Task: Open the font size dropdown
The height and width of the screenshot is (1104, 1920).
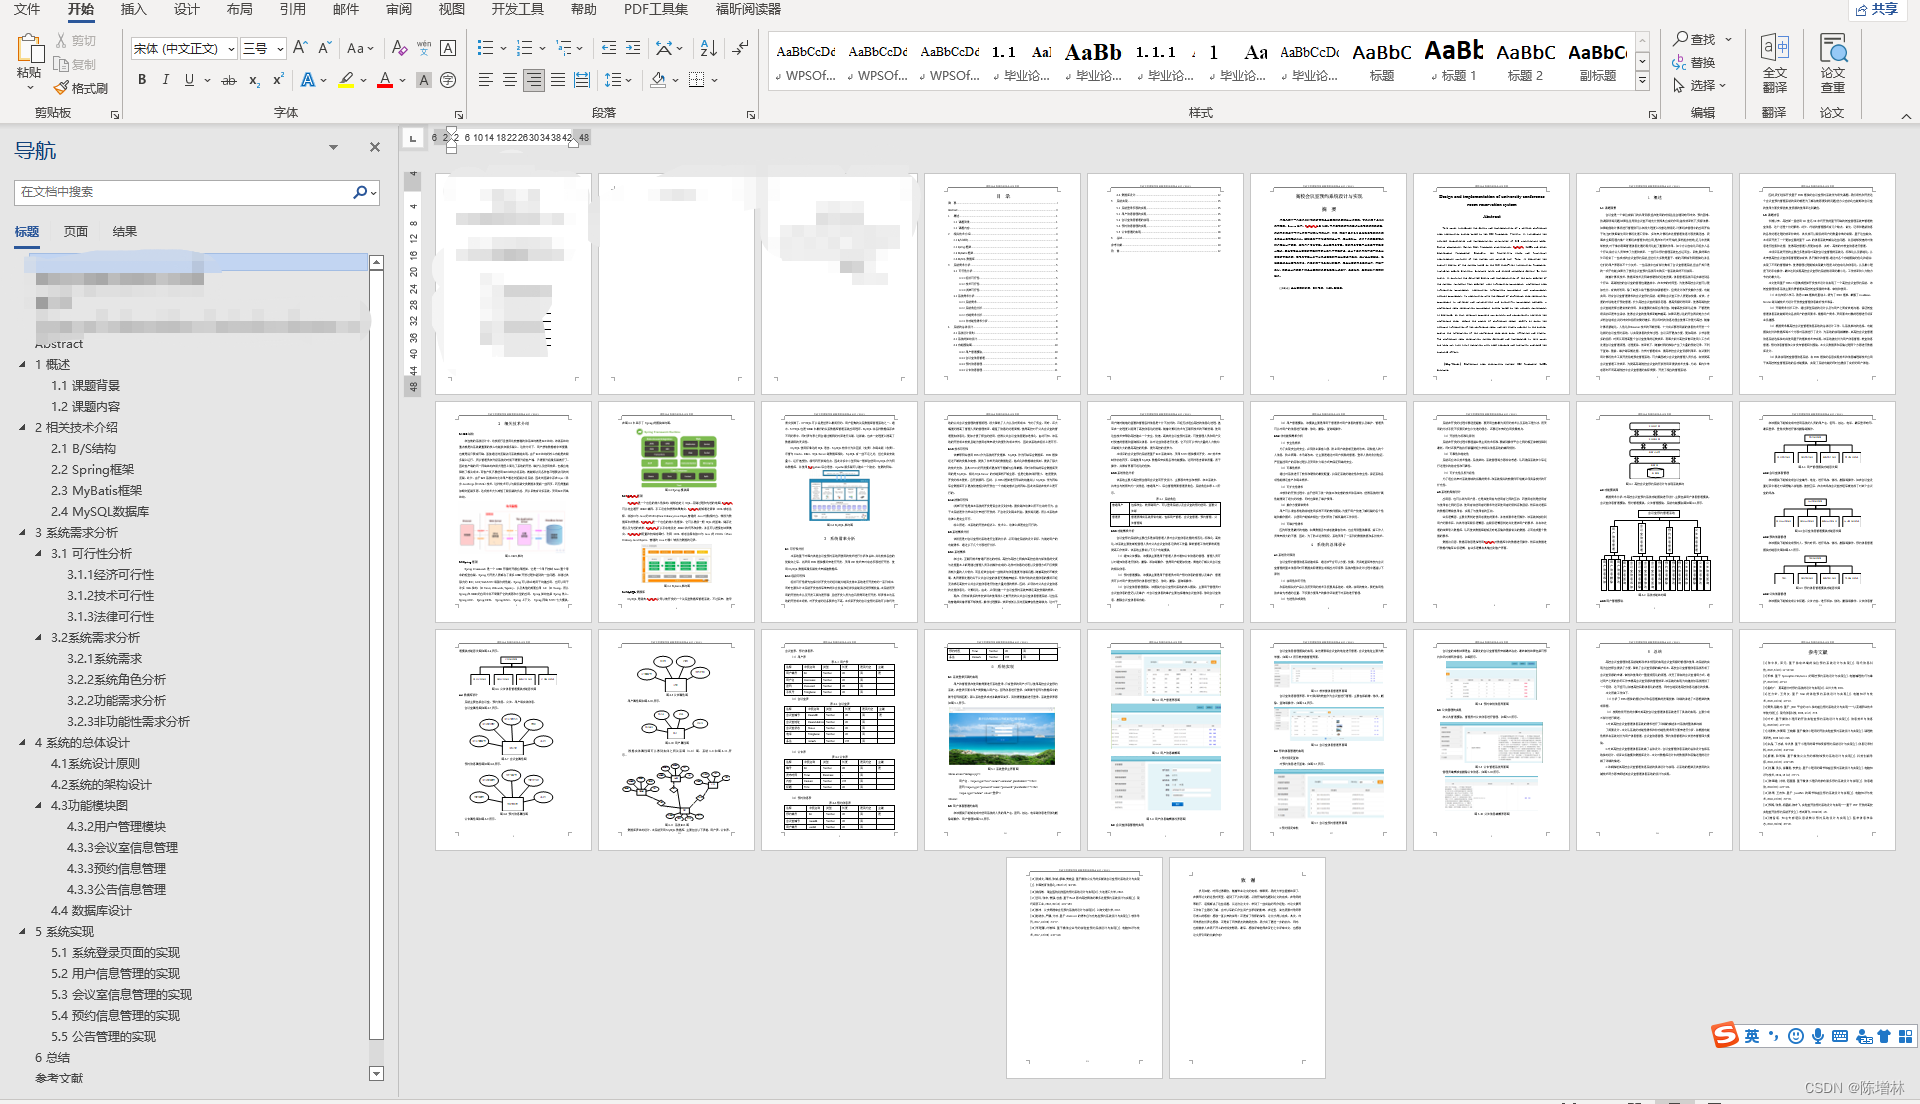Action: (280, 48)
